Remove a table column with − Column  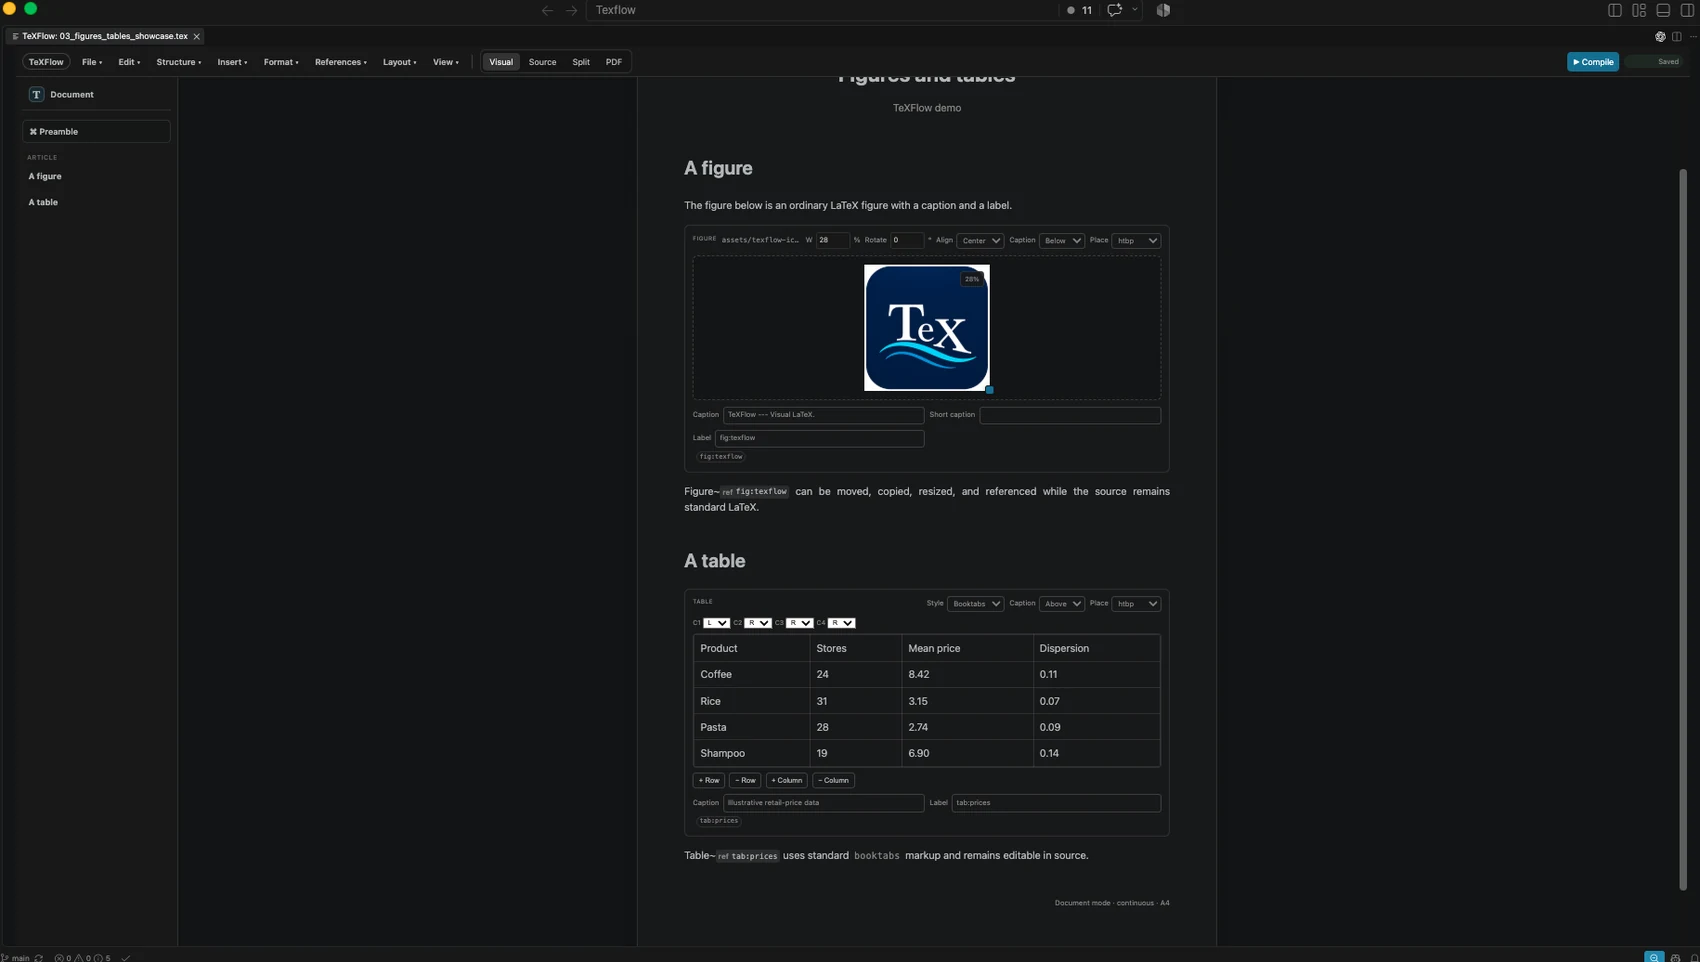(x=833, y=780)
